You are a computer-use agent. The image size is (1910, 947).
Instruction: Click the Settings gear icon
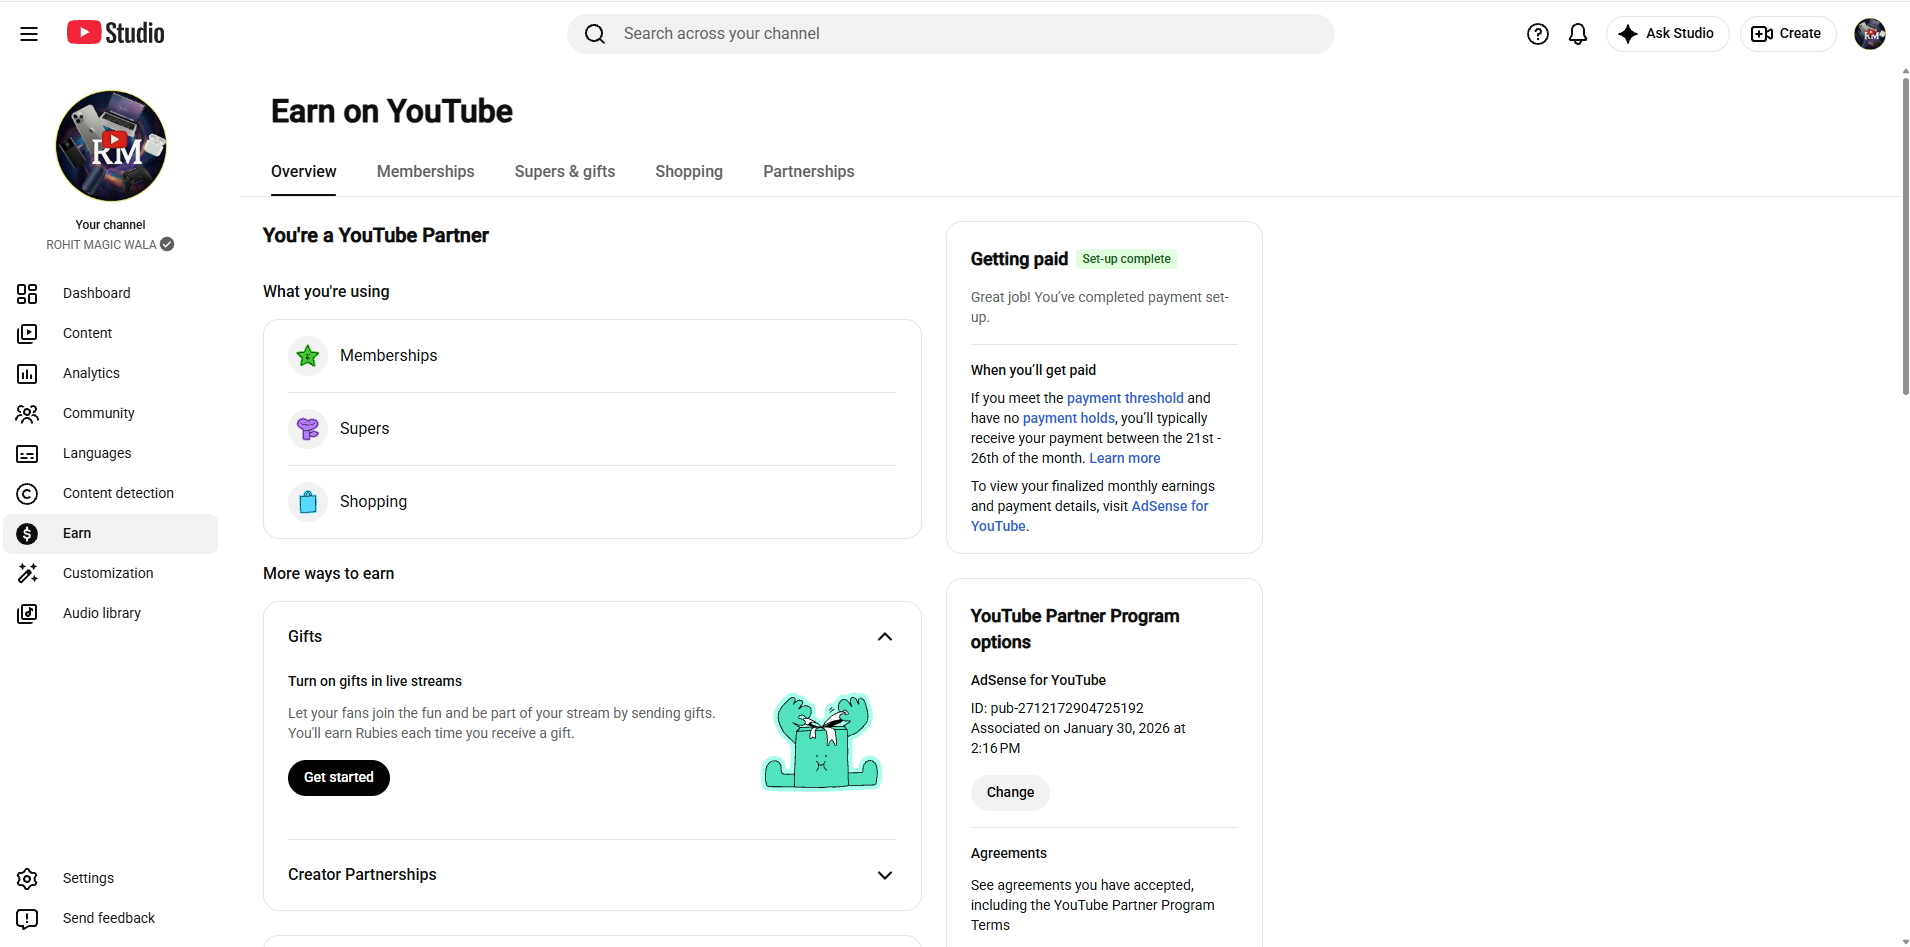click(27, 878)
